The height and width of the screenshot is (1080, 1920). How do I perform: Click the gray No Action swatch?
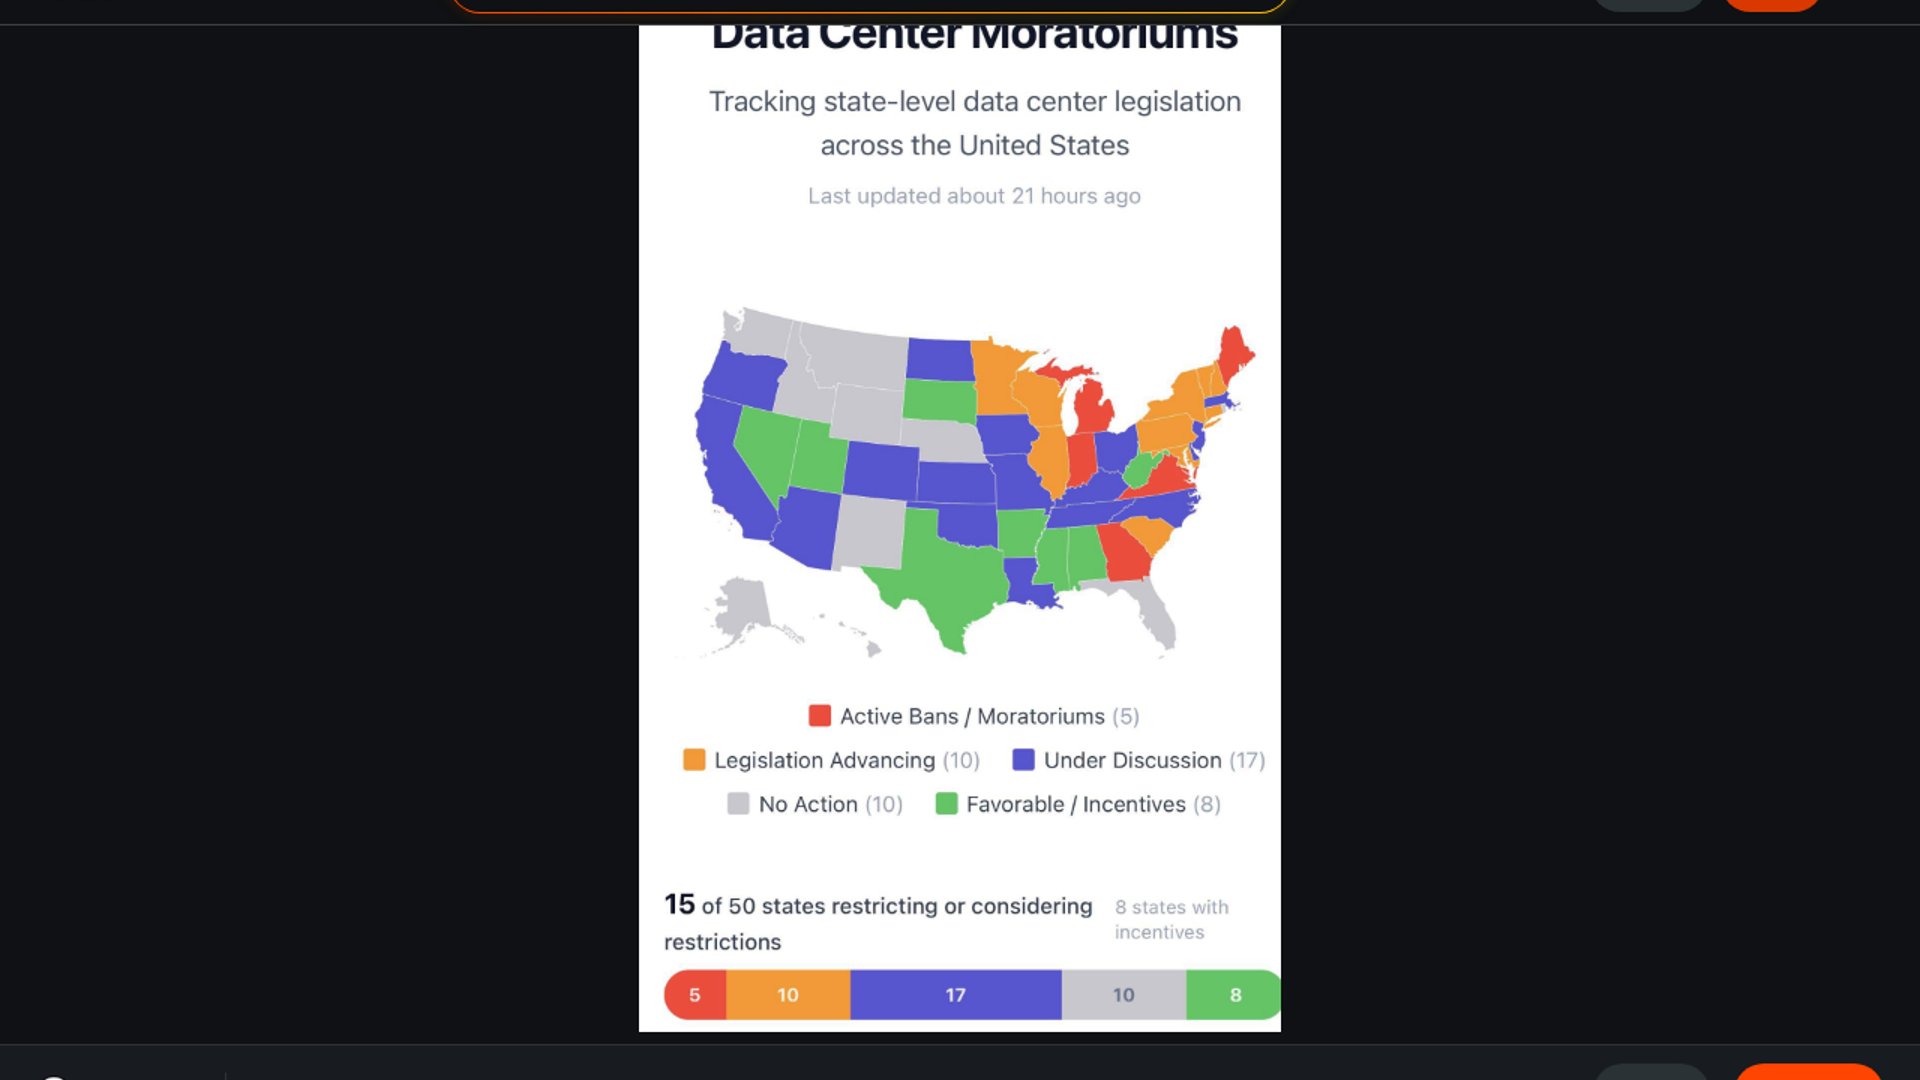pyautogui.click(x=738, y=804)
